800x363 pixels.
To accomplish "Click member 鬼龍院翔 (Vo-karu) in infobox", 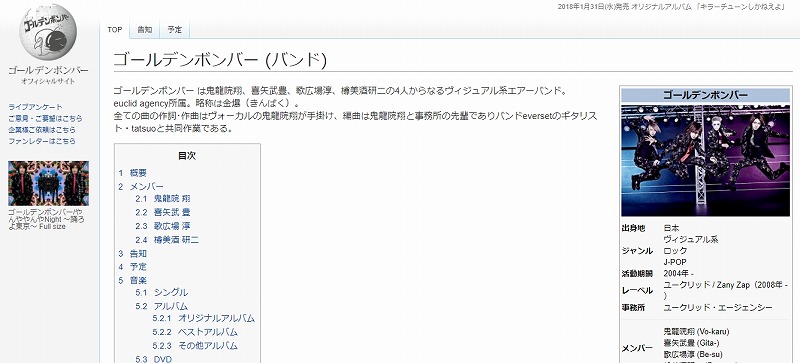I will pyautogui.click(x=696, y=332).
